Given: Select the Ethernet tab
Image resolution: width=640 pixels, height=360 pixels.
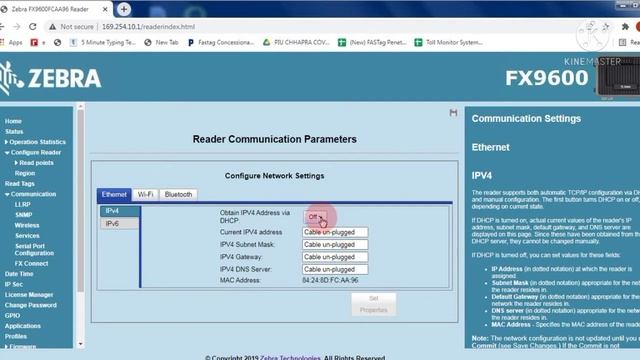Looking at the screenshot, I should 114,195.
